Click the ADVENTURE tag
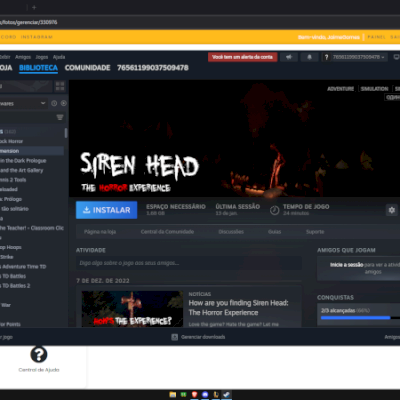 coord(340,89)
